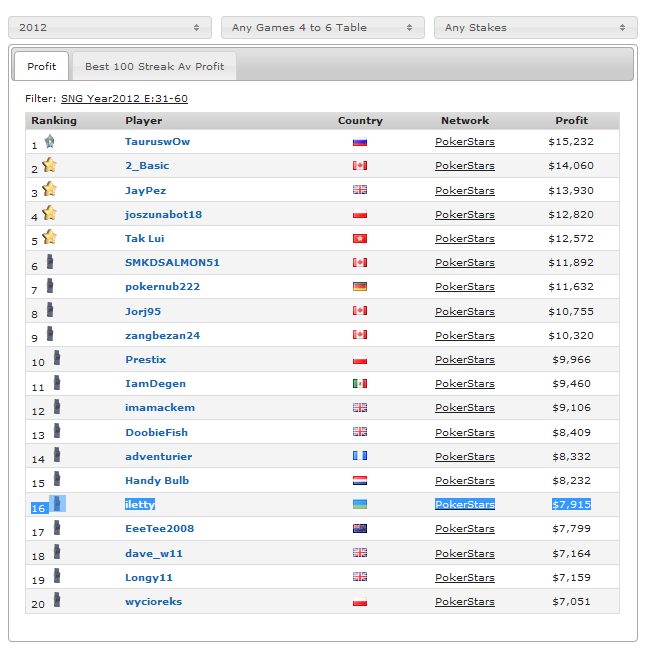This screenshot has width=652, height=653.
Task: Click the Canadian flag for Jorj95
Action: point(360,311)
